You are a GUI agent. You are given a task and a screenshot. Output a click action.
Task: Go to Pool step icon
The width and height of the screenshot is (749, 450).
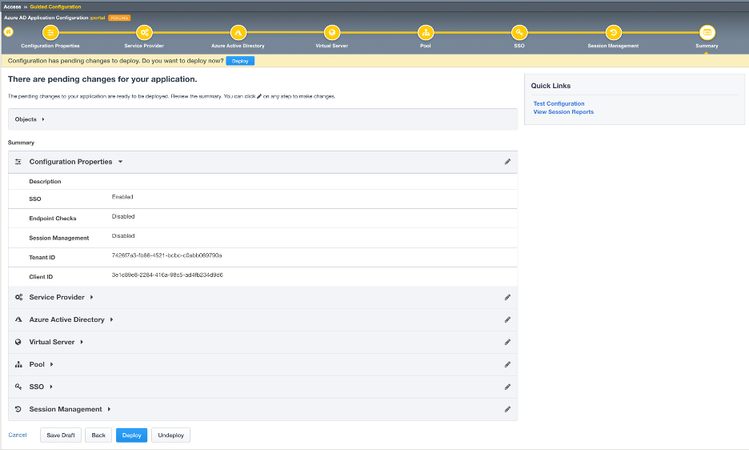tap(425, 32)
